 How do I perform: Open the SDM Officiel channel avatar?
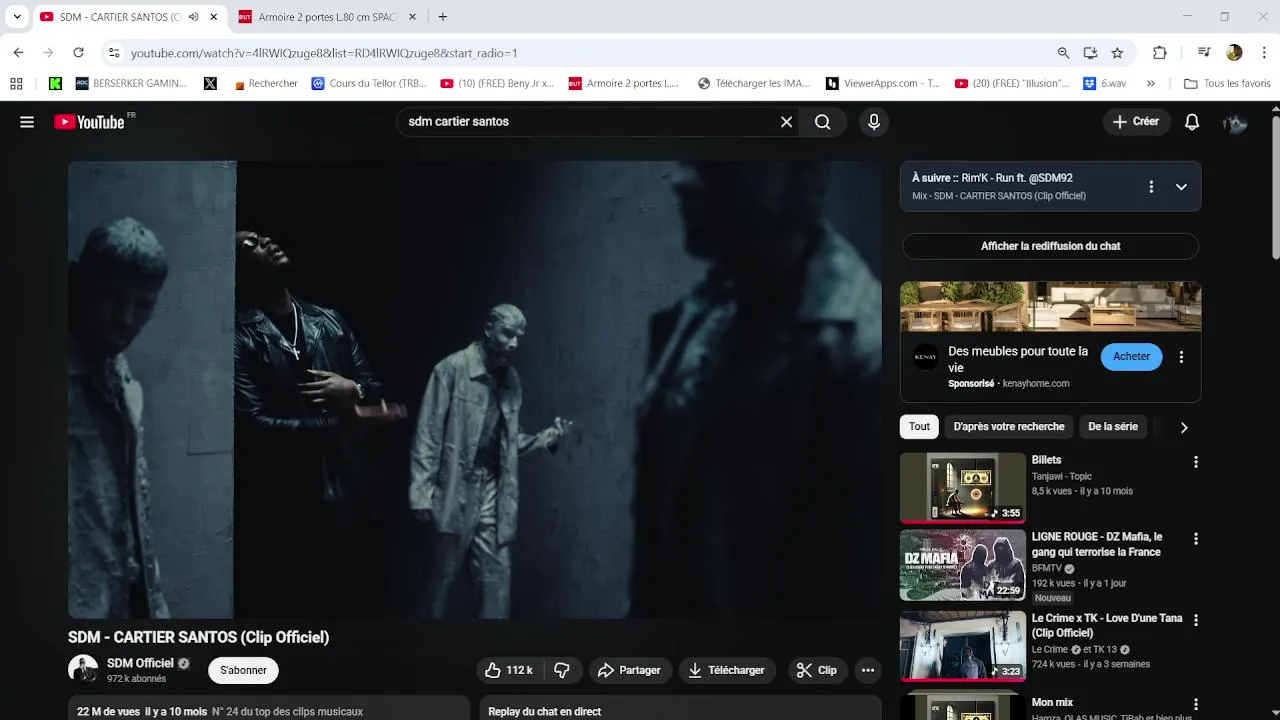[83, 670]
